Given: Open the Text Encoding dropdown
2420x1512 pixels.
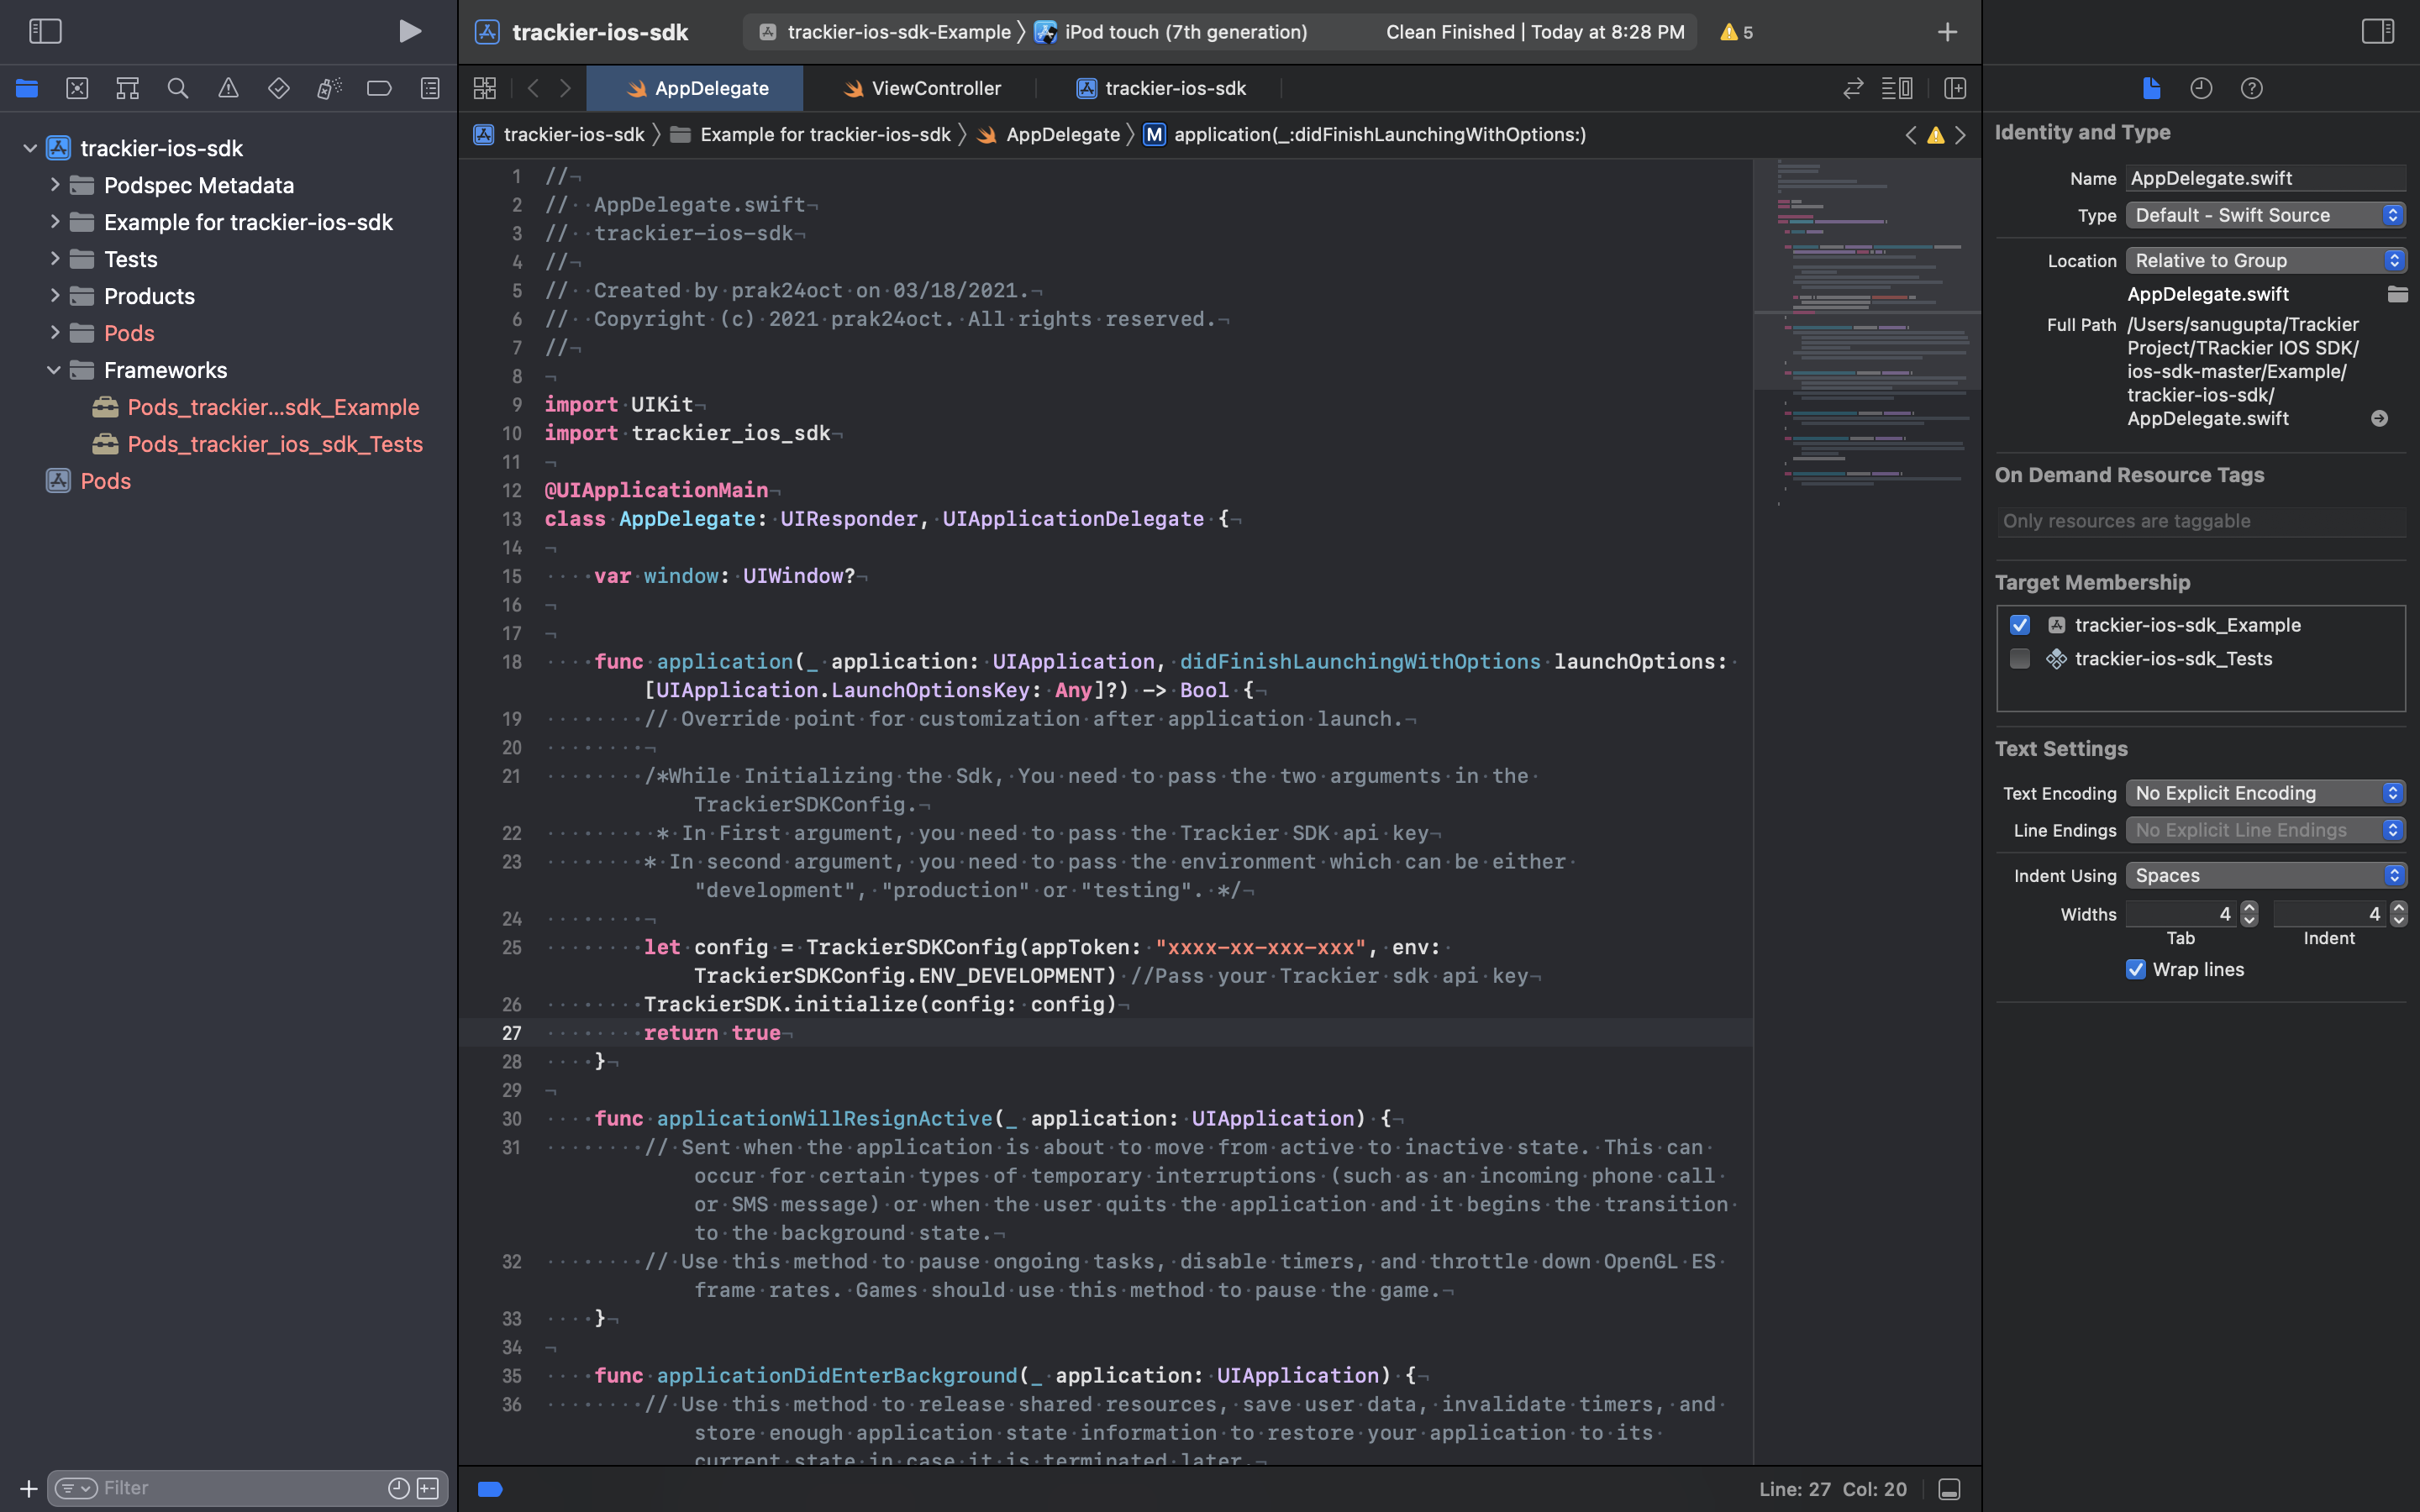Looking at the screenshot, I should point(2265,793).
